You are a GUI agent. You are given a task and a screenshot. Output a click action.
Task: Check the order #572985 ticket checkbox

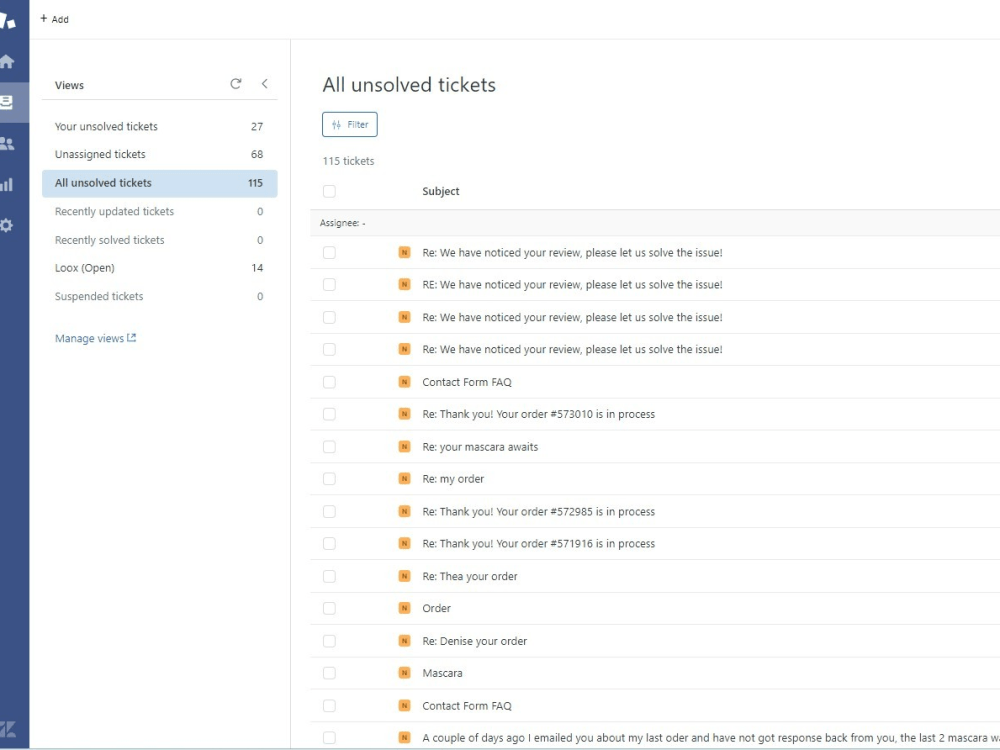329,511
